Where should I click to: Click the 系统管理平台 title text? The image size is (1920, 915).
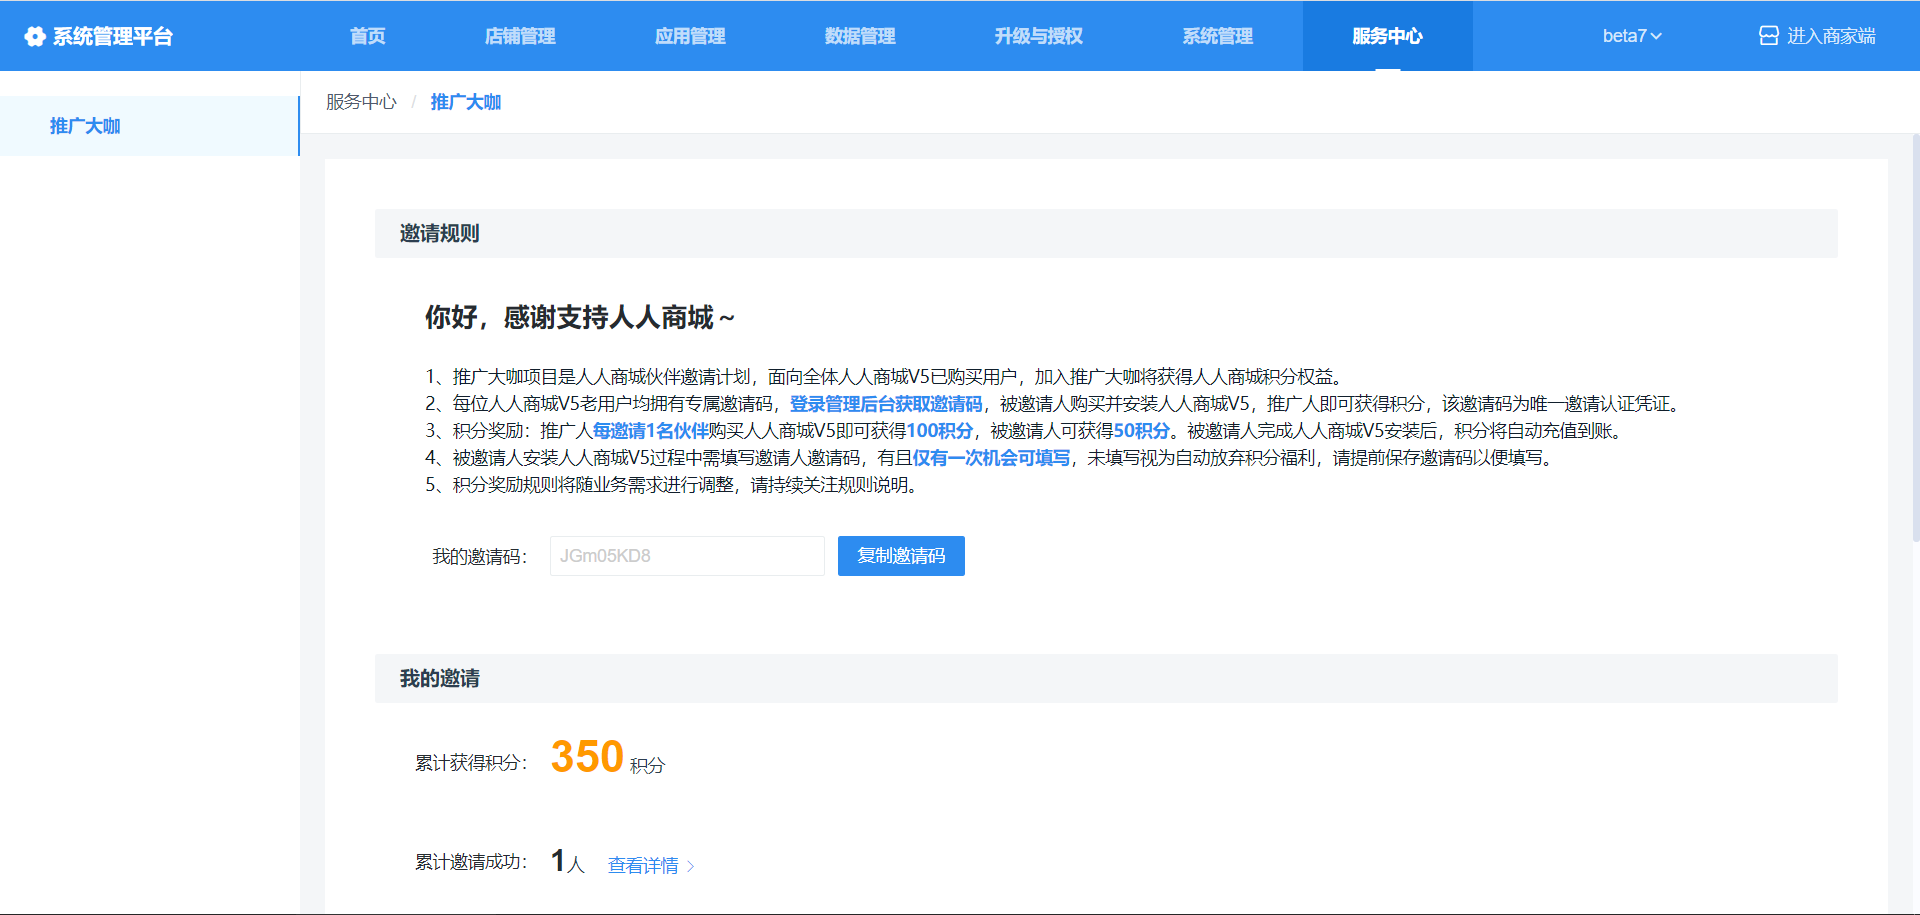click(113, 37)
